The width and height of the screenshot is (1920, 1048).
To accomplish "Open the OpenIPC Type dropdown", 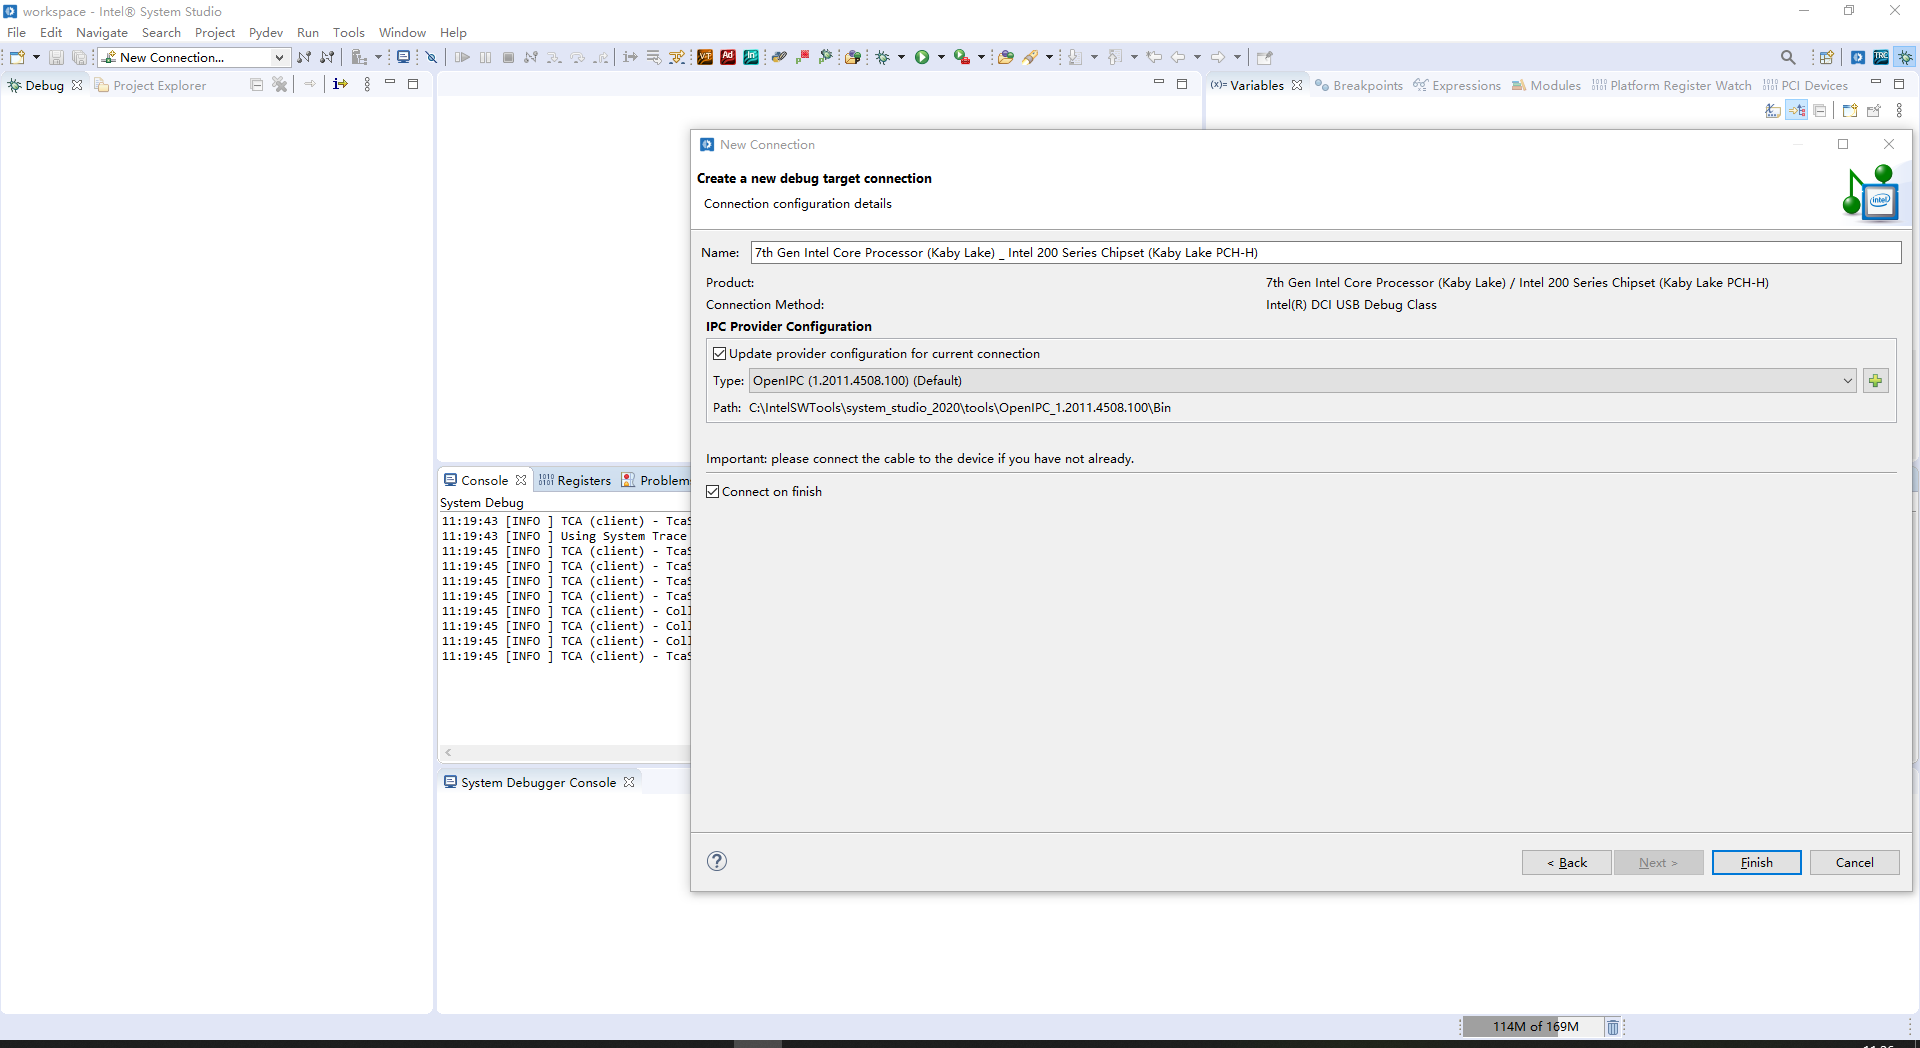I will coord(1846,381).
